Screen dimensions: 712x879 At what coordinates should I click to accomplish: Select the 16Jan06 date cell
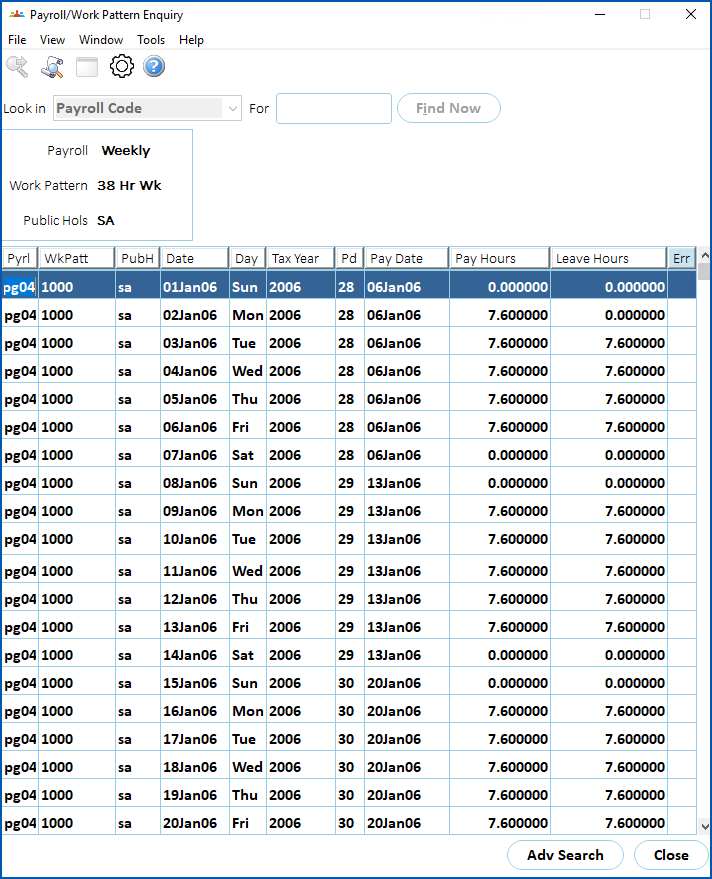coord(195,711)
